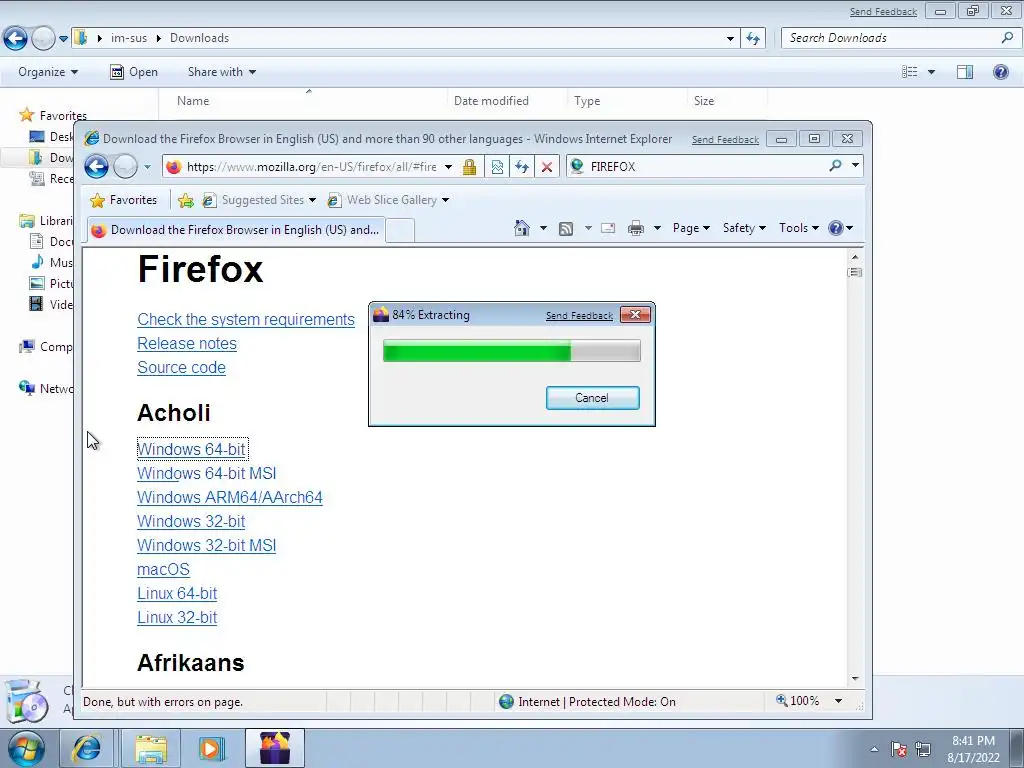Viewport: 1024px width, 768px height.
Task: Click Read mail icon in IE toolbar
Action: tap(608, 228)
